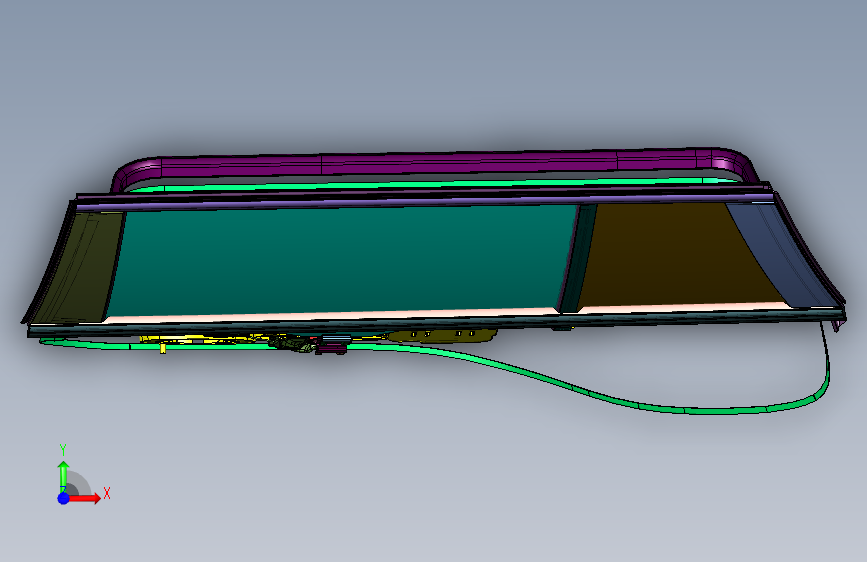Select the small magenta block under the frame
The width and height of the screenshot is (867, 562).
[x=331, y=348]
